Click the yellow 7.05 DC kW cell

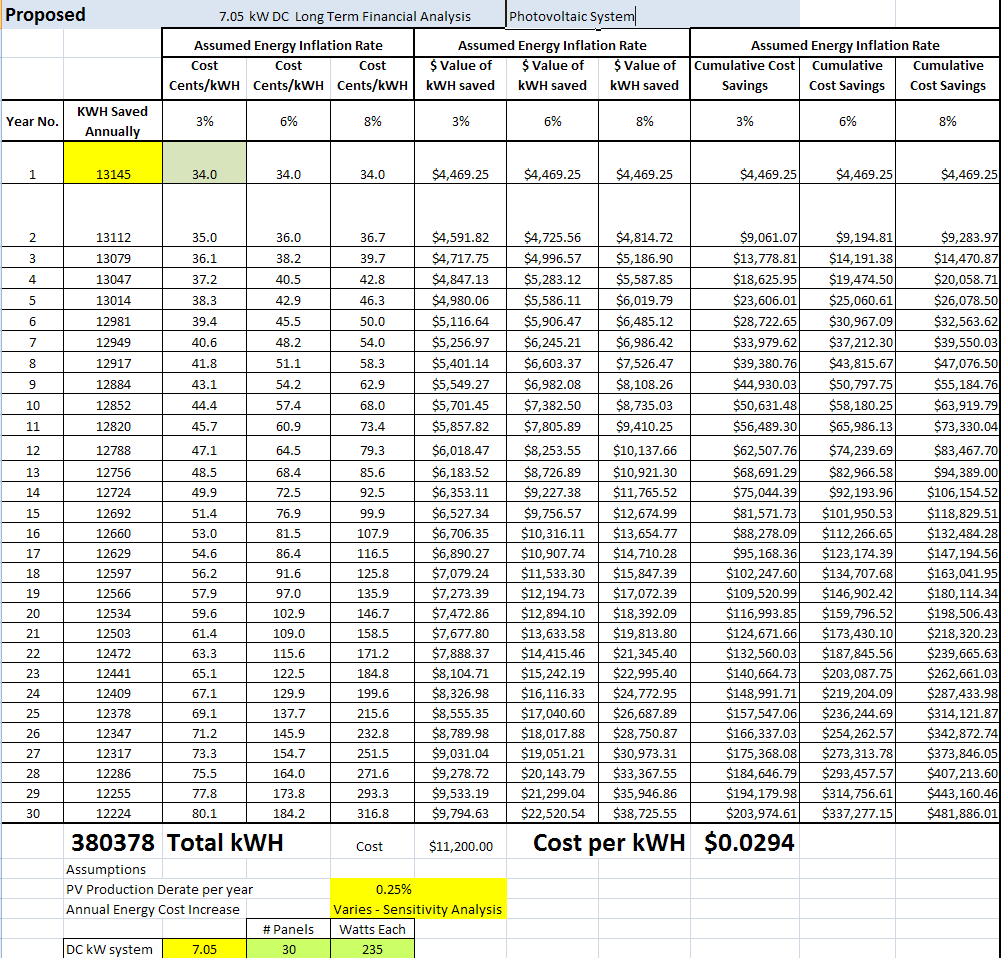tap(204, 949)
